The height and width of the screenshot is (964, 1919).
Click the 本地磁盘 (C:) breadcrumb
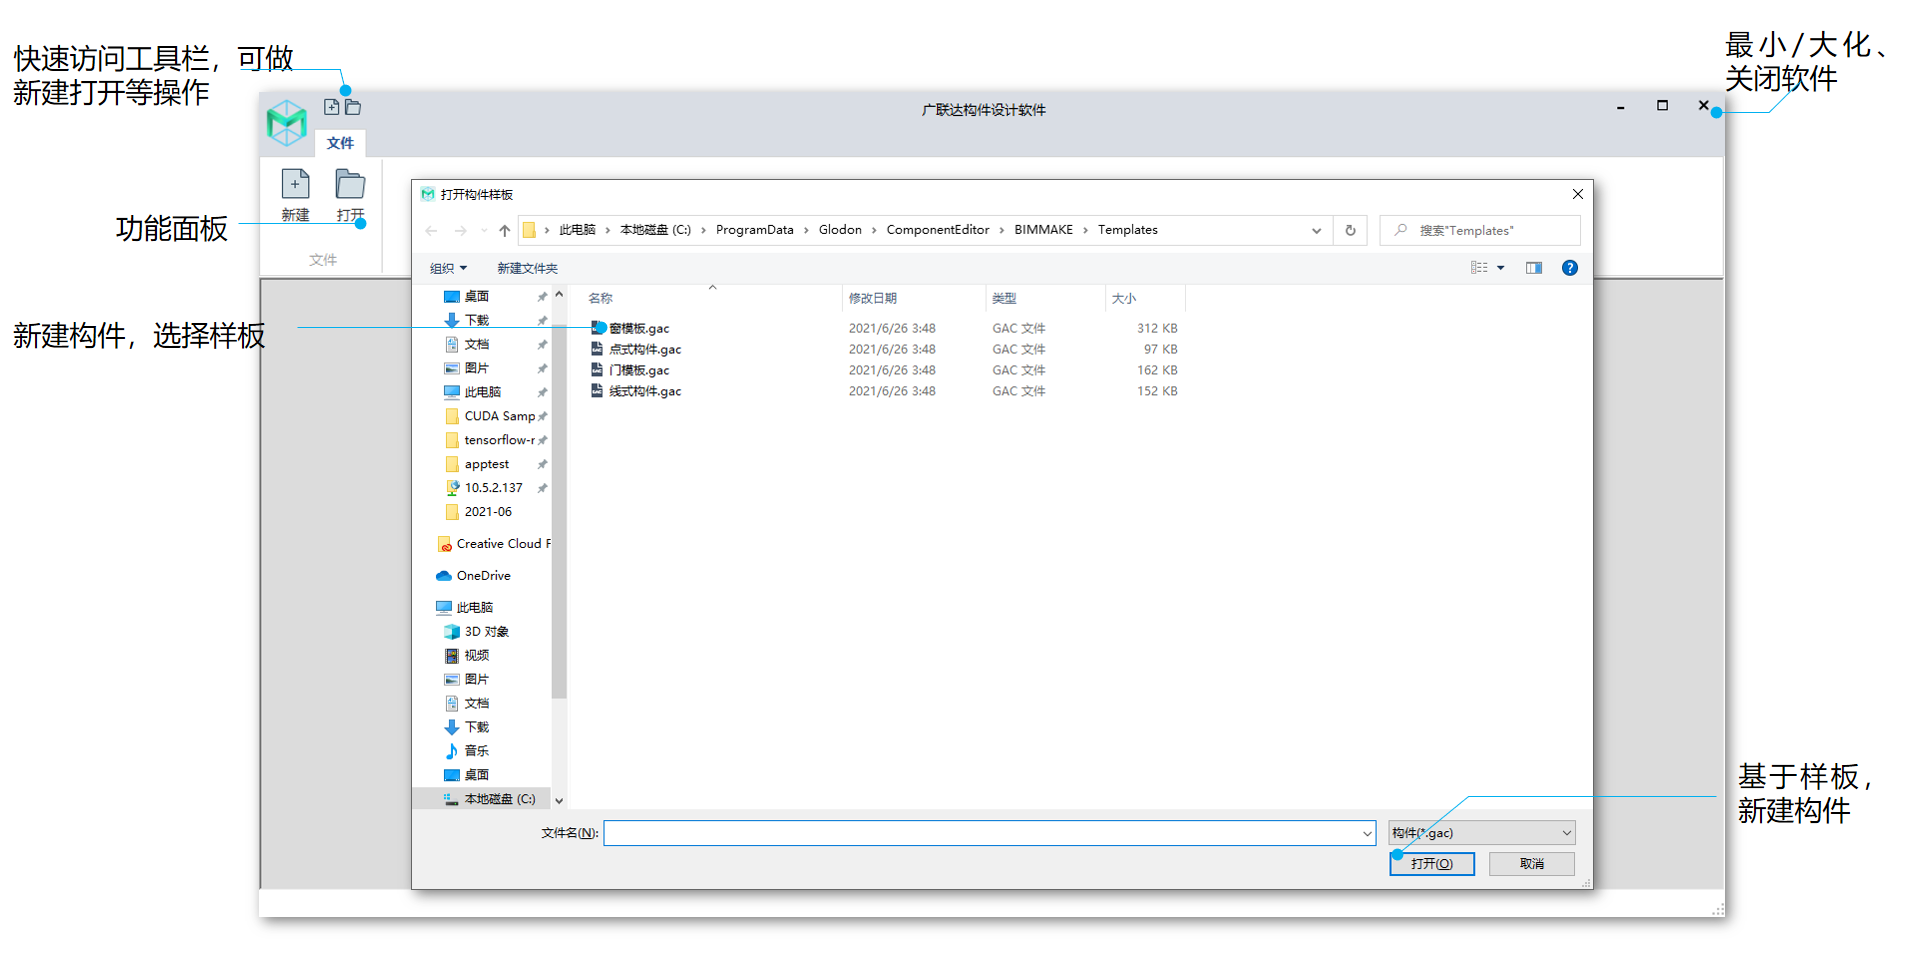[x=655, y=230]
